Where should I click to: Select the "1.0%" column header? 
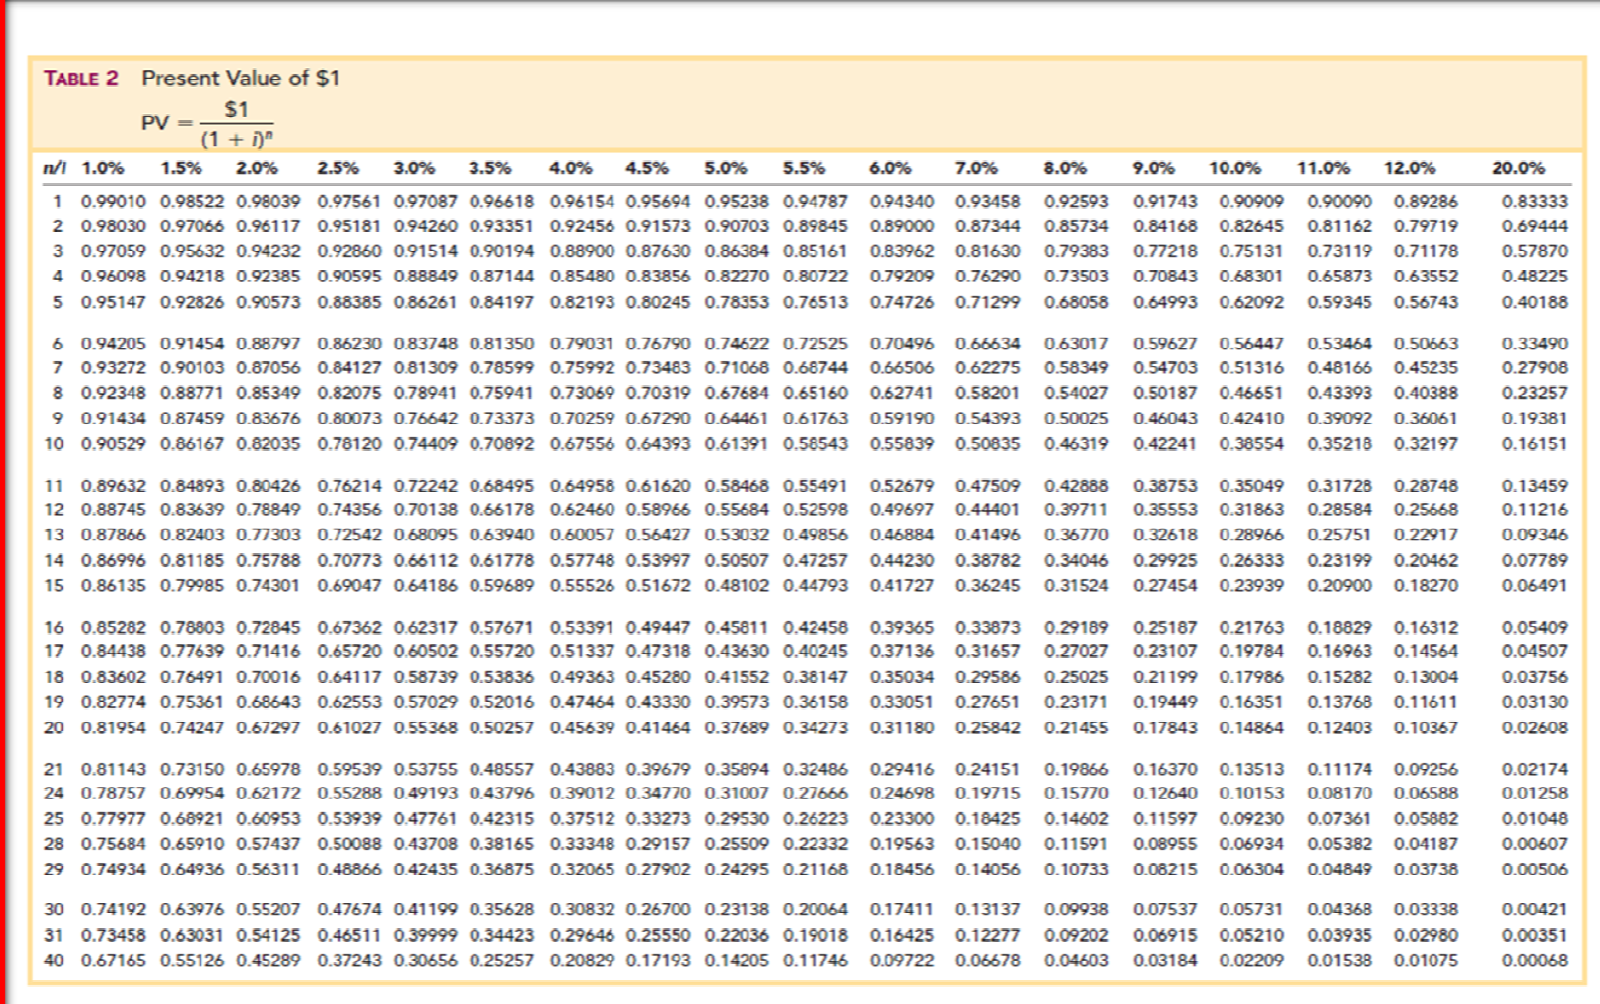point(103,168)
